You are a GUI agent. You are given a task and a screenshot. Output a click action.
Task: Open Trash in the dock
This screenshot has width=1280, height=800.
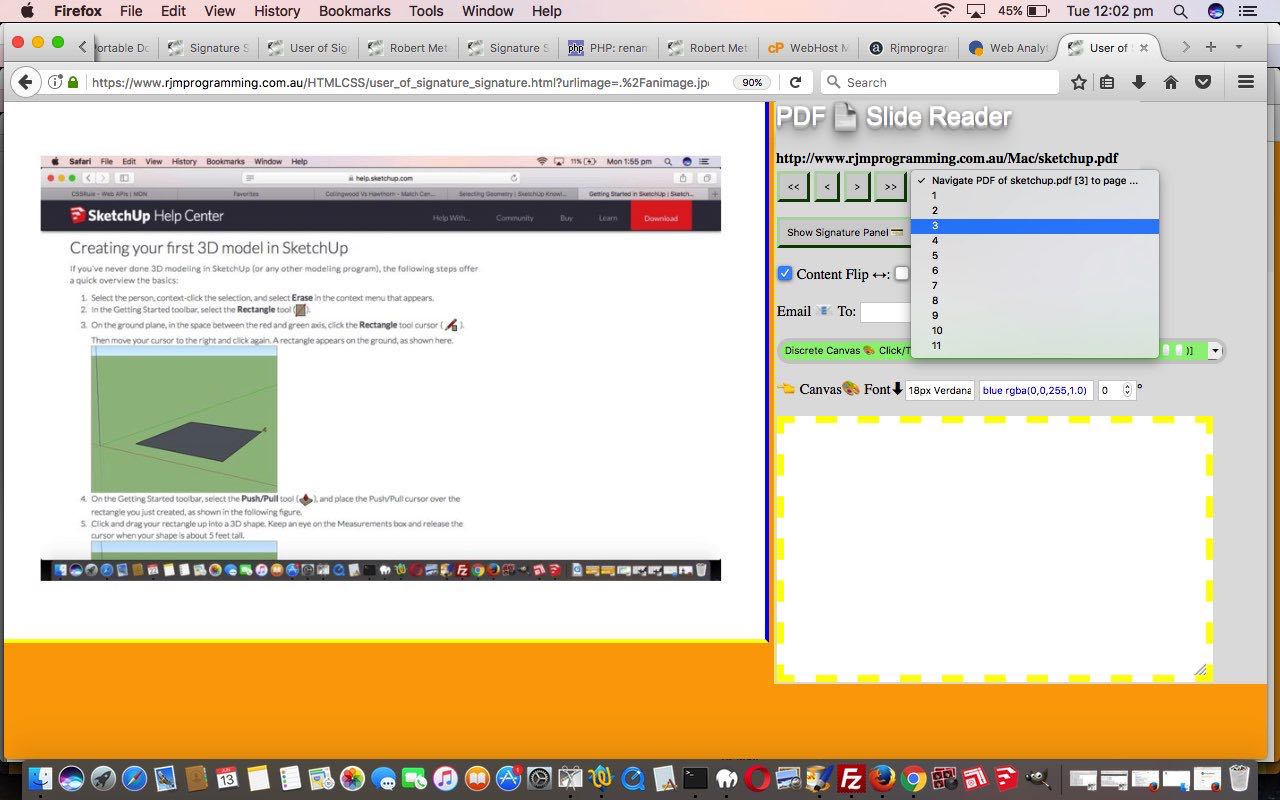coord(1239,778)
